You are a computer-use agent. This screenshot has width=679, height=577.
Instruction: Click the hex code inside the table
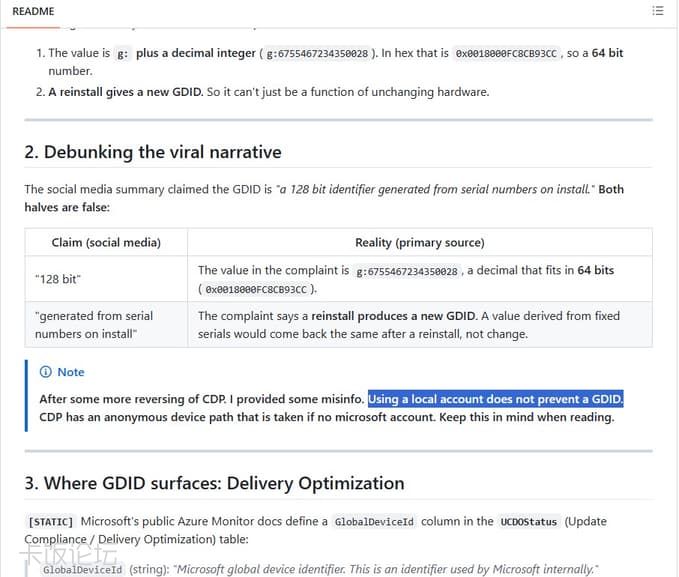[256, 289]
